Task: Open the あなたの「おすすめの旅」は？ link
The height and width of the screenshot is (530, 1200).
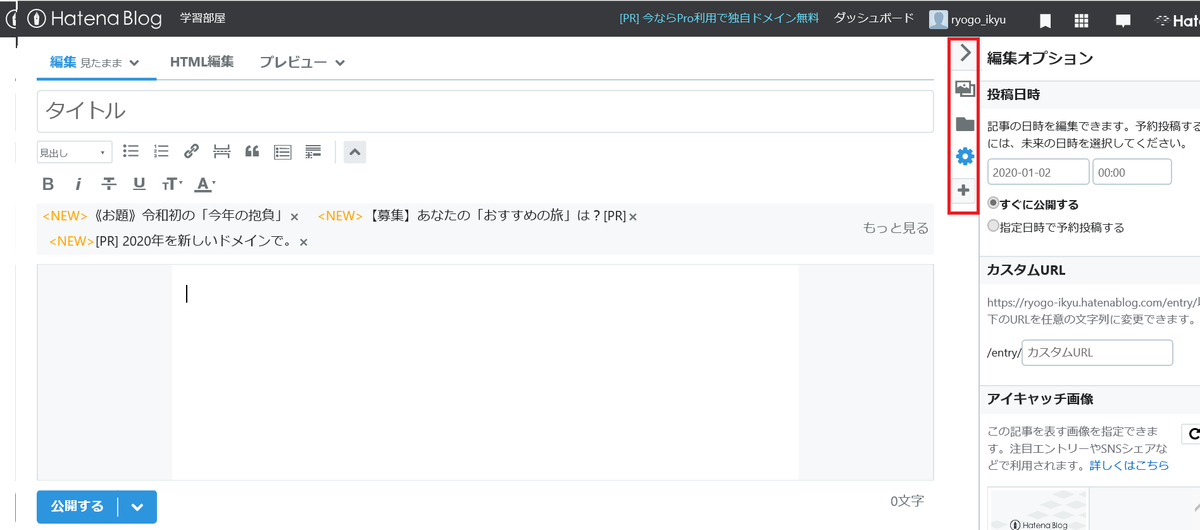Action: [496, 216]
